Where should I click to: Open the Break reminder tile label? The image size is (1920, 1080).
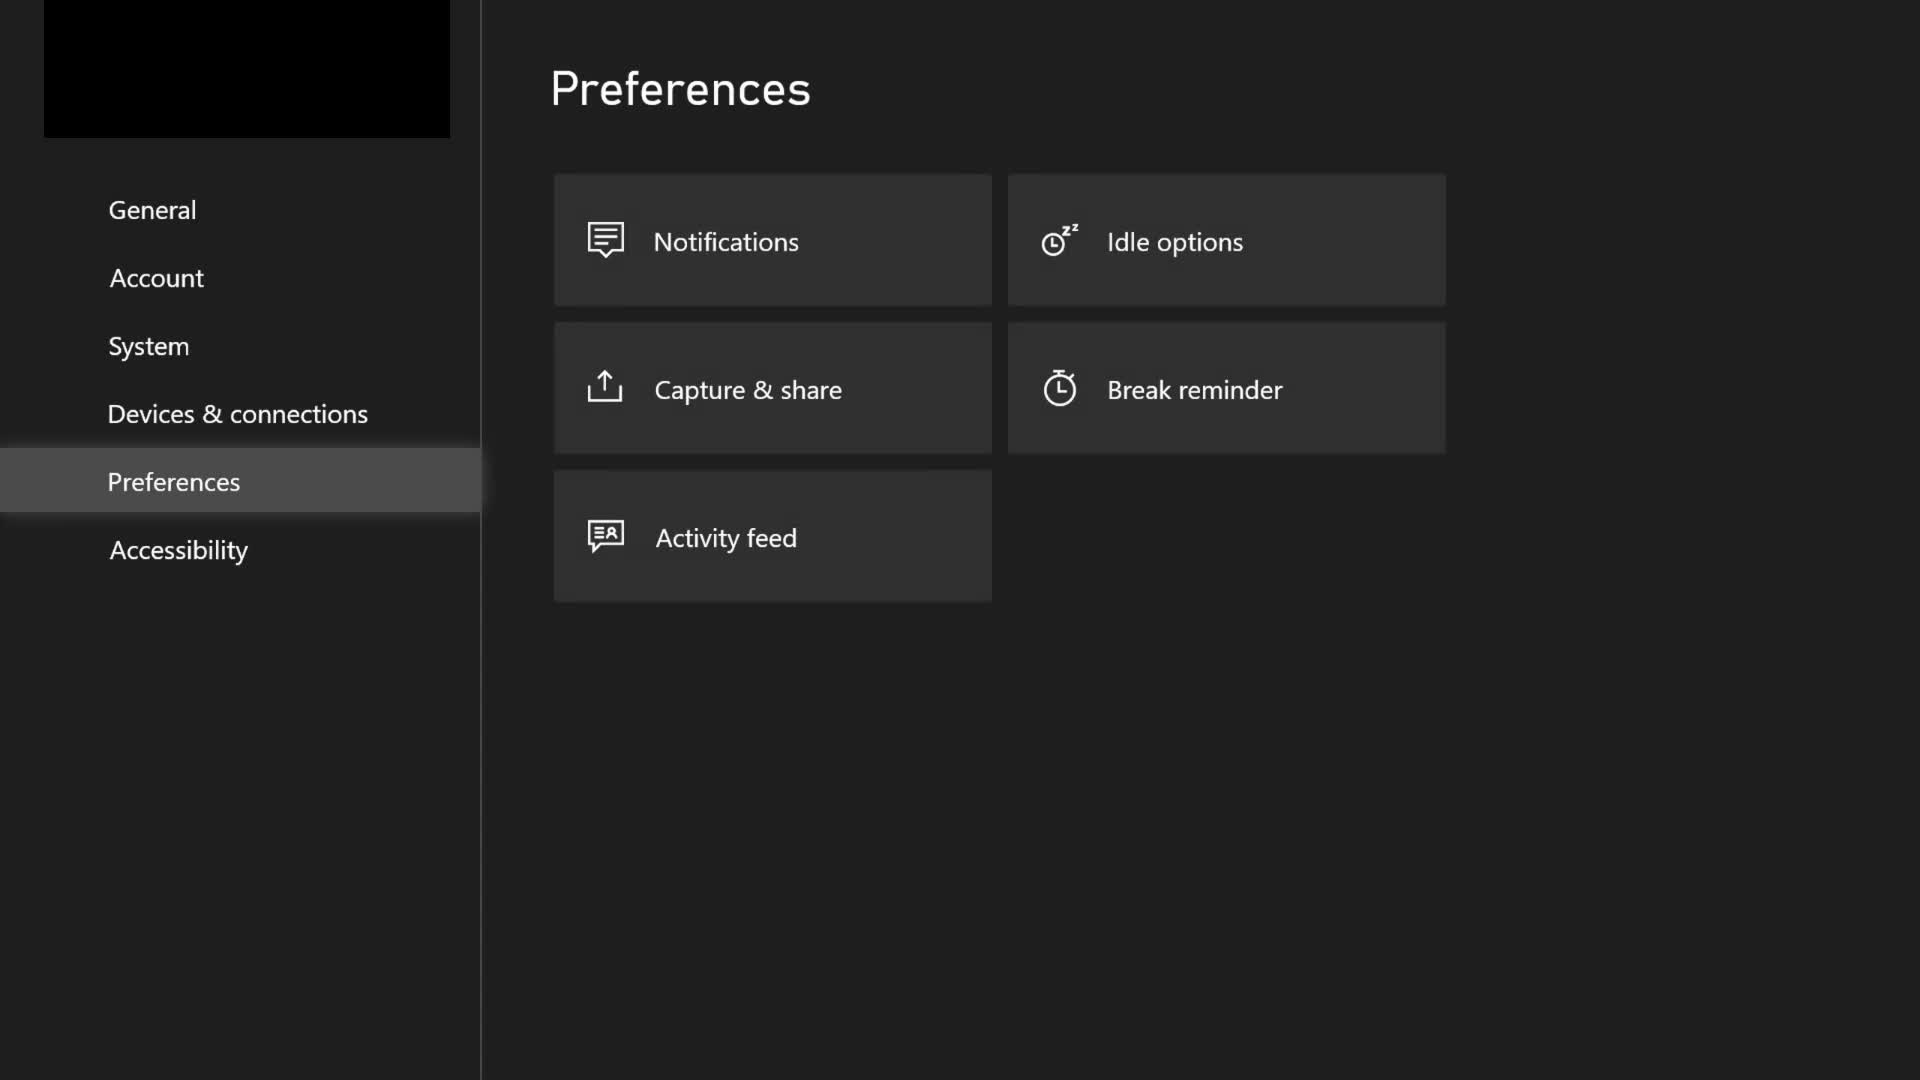click(x=1194, y=390)
